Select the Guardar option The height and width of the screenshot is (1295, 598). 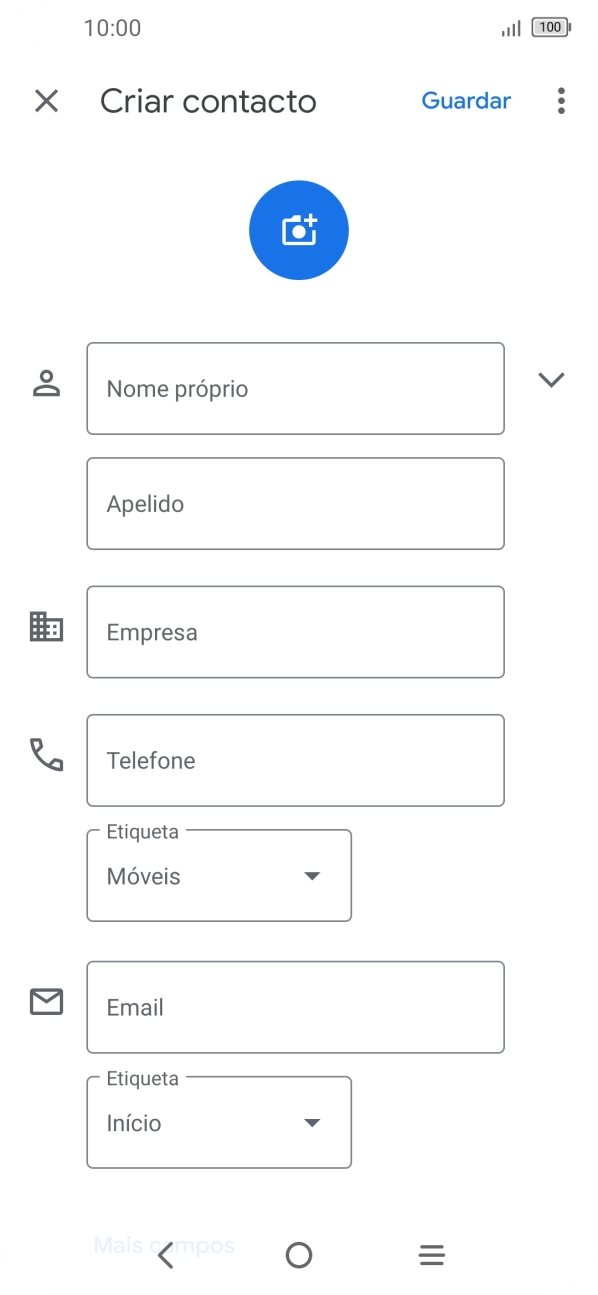[x=466, y=101]
